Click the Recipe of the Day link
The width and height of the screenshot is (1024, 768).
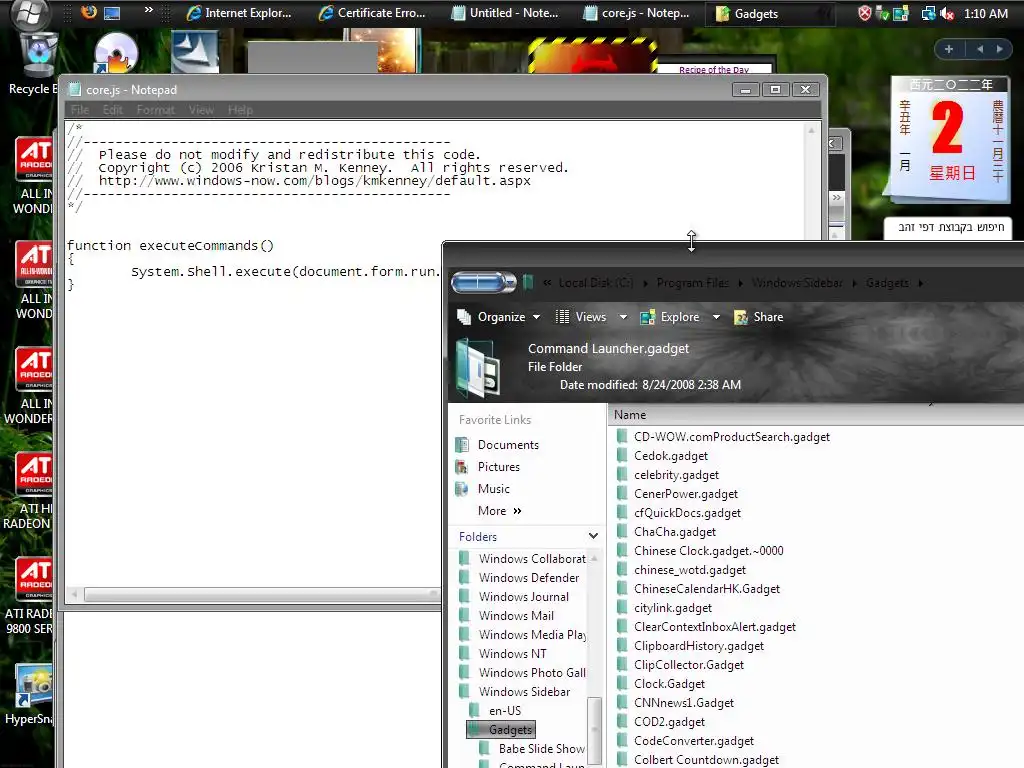pyautogui.click(x=714, y=69)
